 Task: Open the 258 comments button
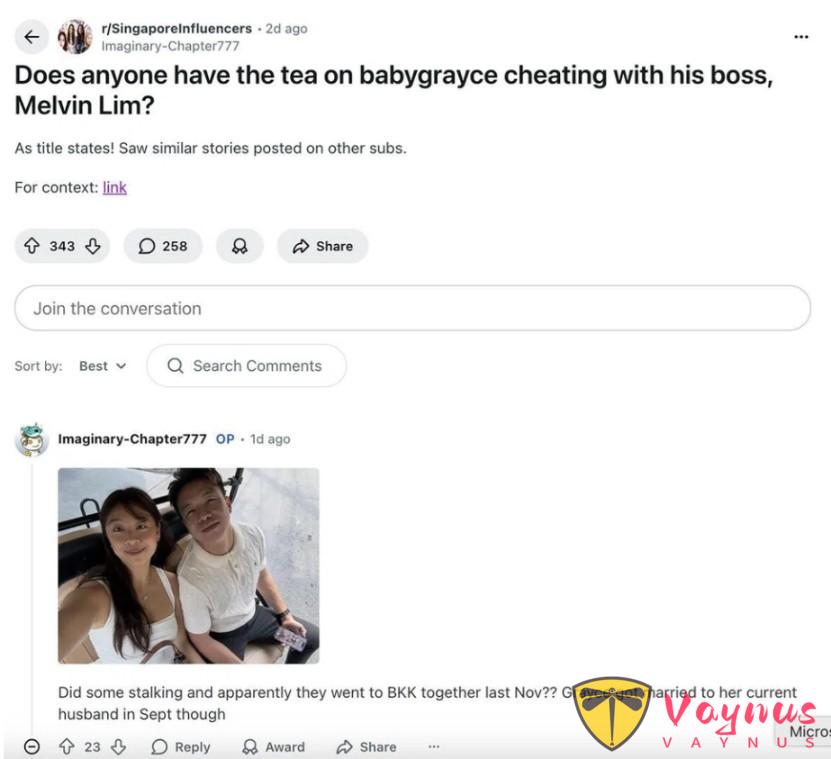163,246
